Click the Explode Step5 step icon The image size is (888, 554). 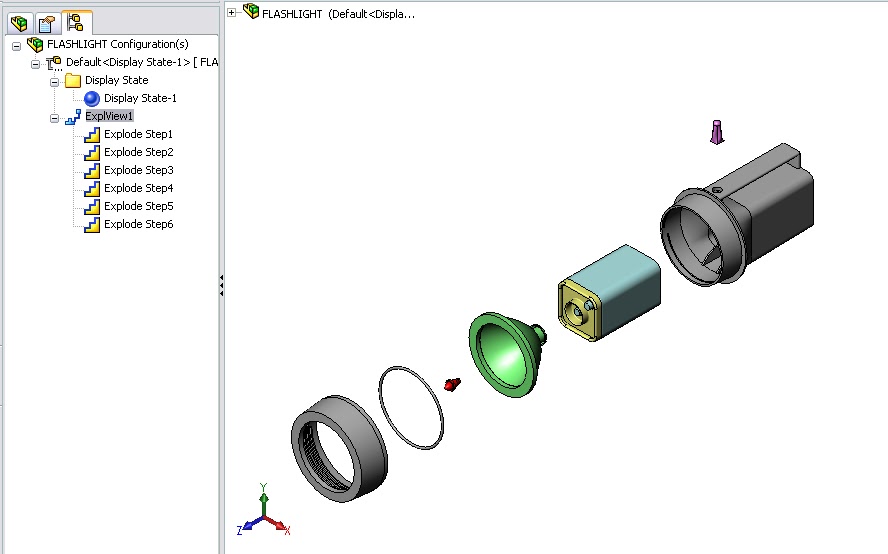point(92,207)
